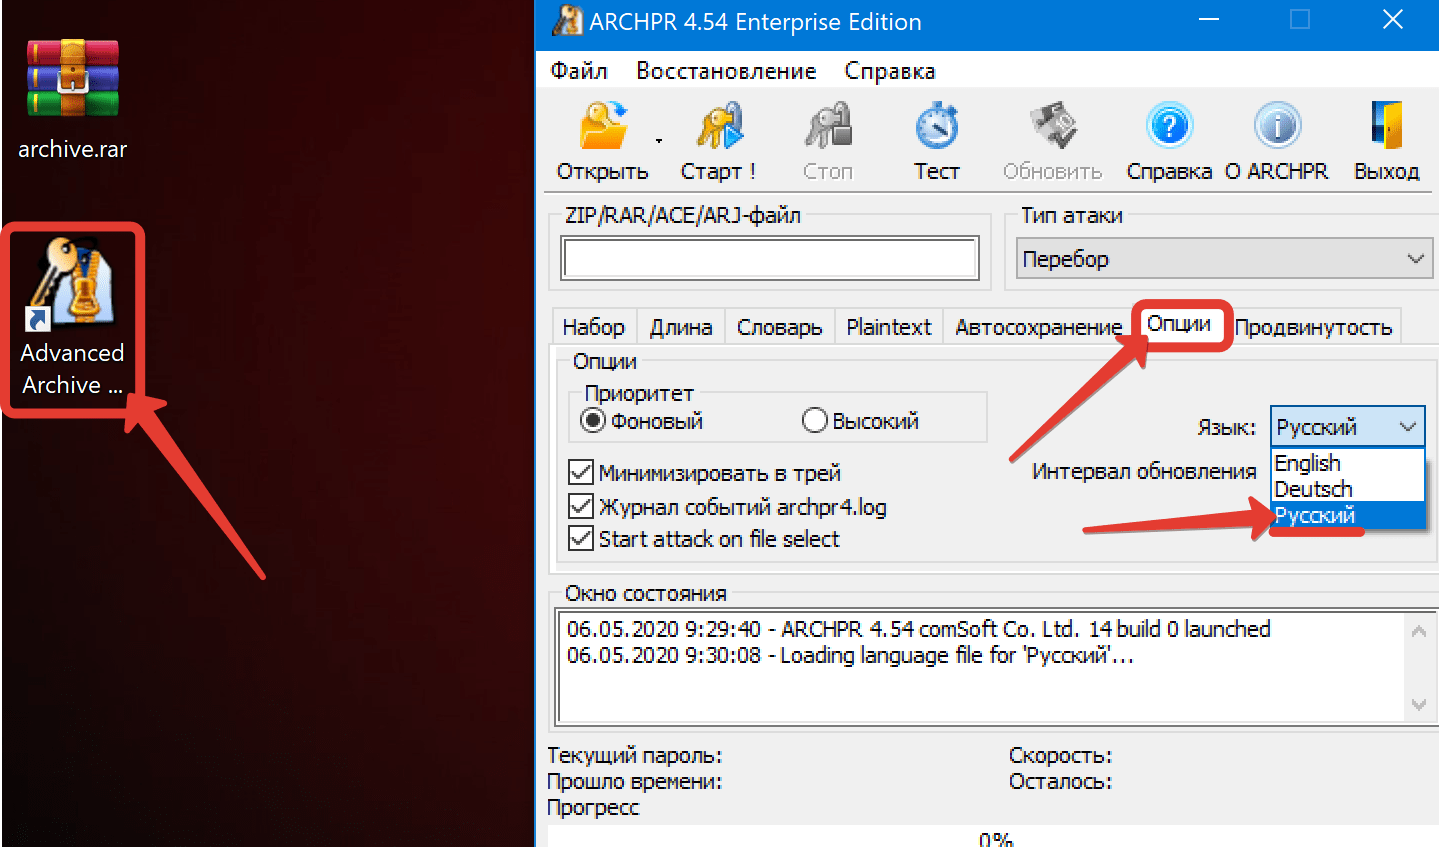Toggle Минимизировать в трей checkbox
1439x847 pixels.
[581, 472]
